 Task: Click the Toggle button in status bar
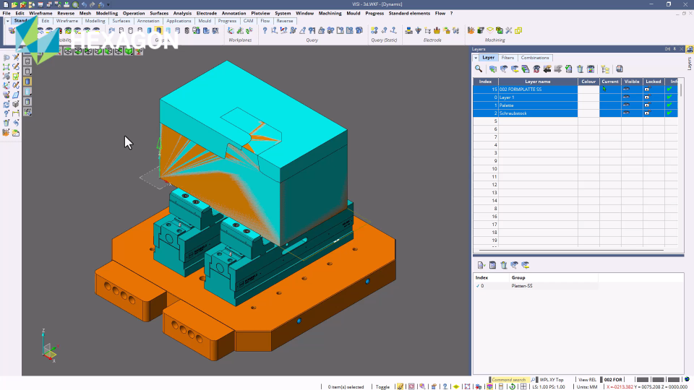click(x=382, y=386)
